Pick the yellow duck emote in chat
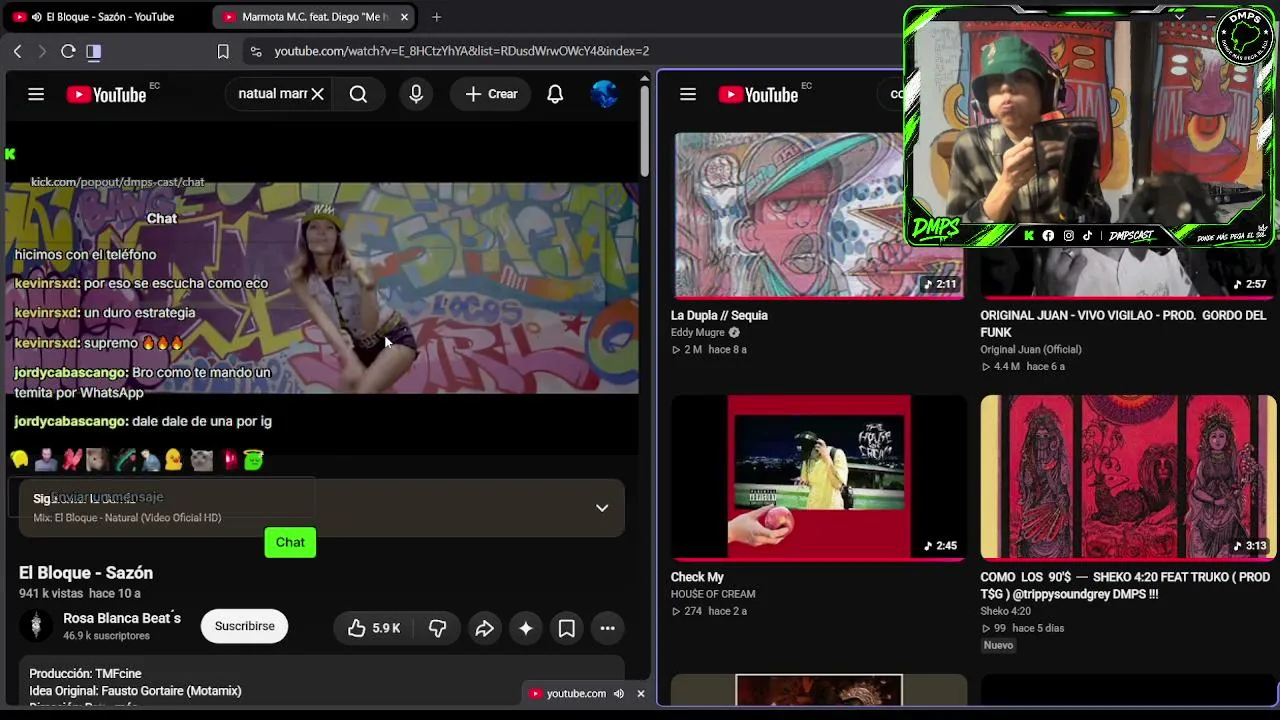This screenshot has height=720, width=1280. (174, 460)
